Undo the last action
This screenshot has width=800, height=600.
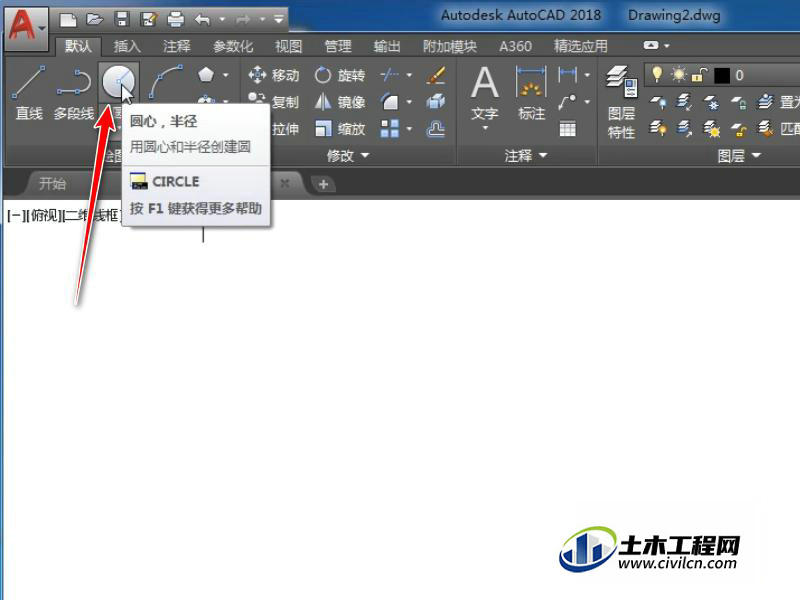(x=203, y=20)
